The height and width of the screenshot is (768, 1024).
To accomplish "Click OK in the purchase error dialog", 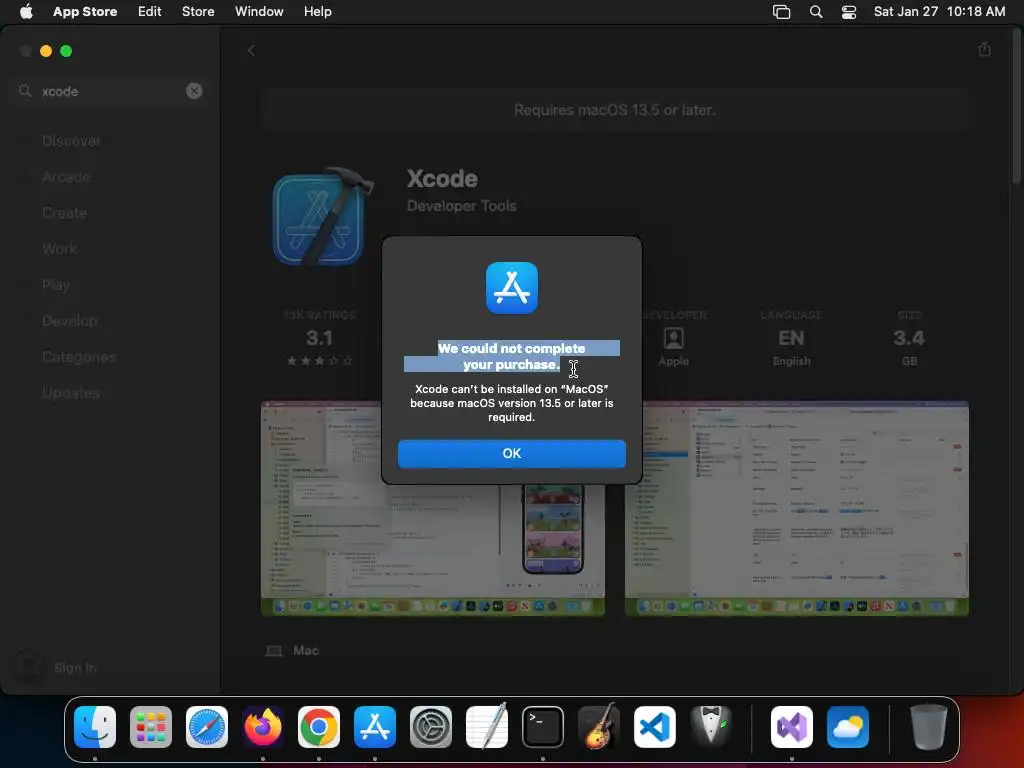I will coord(511,453).
